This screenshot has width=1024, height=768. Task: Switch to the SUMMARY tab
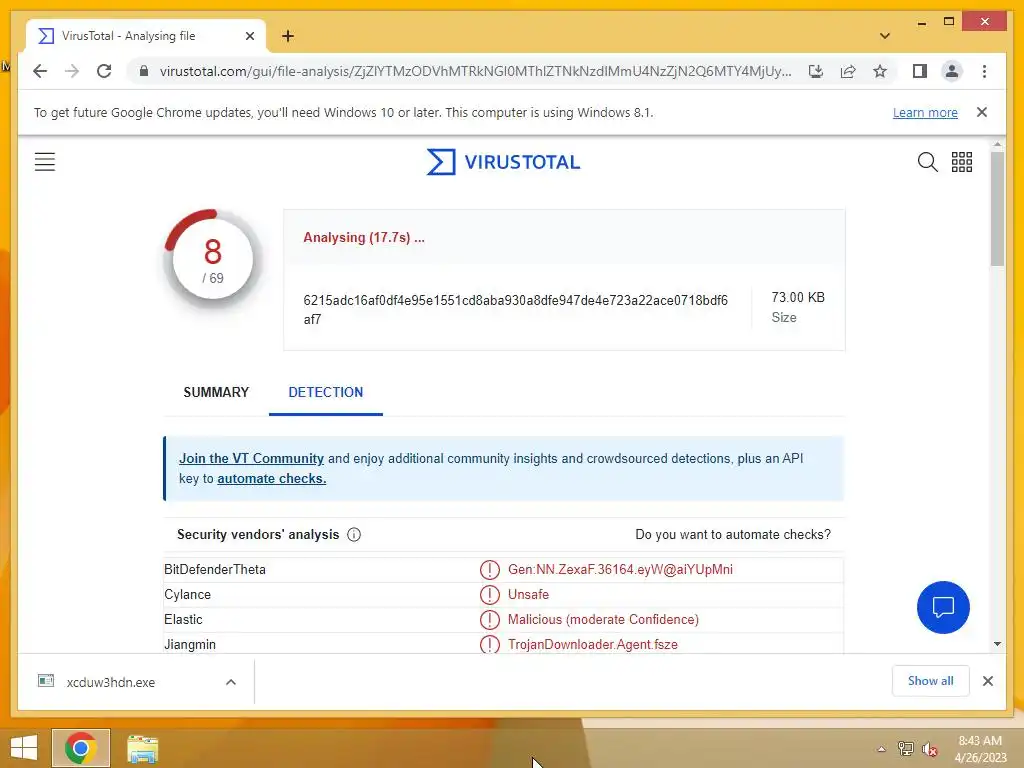click(216, 392)
